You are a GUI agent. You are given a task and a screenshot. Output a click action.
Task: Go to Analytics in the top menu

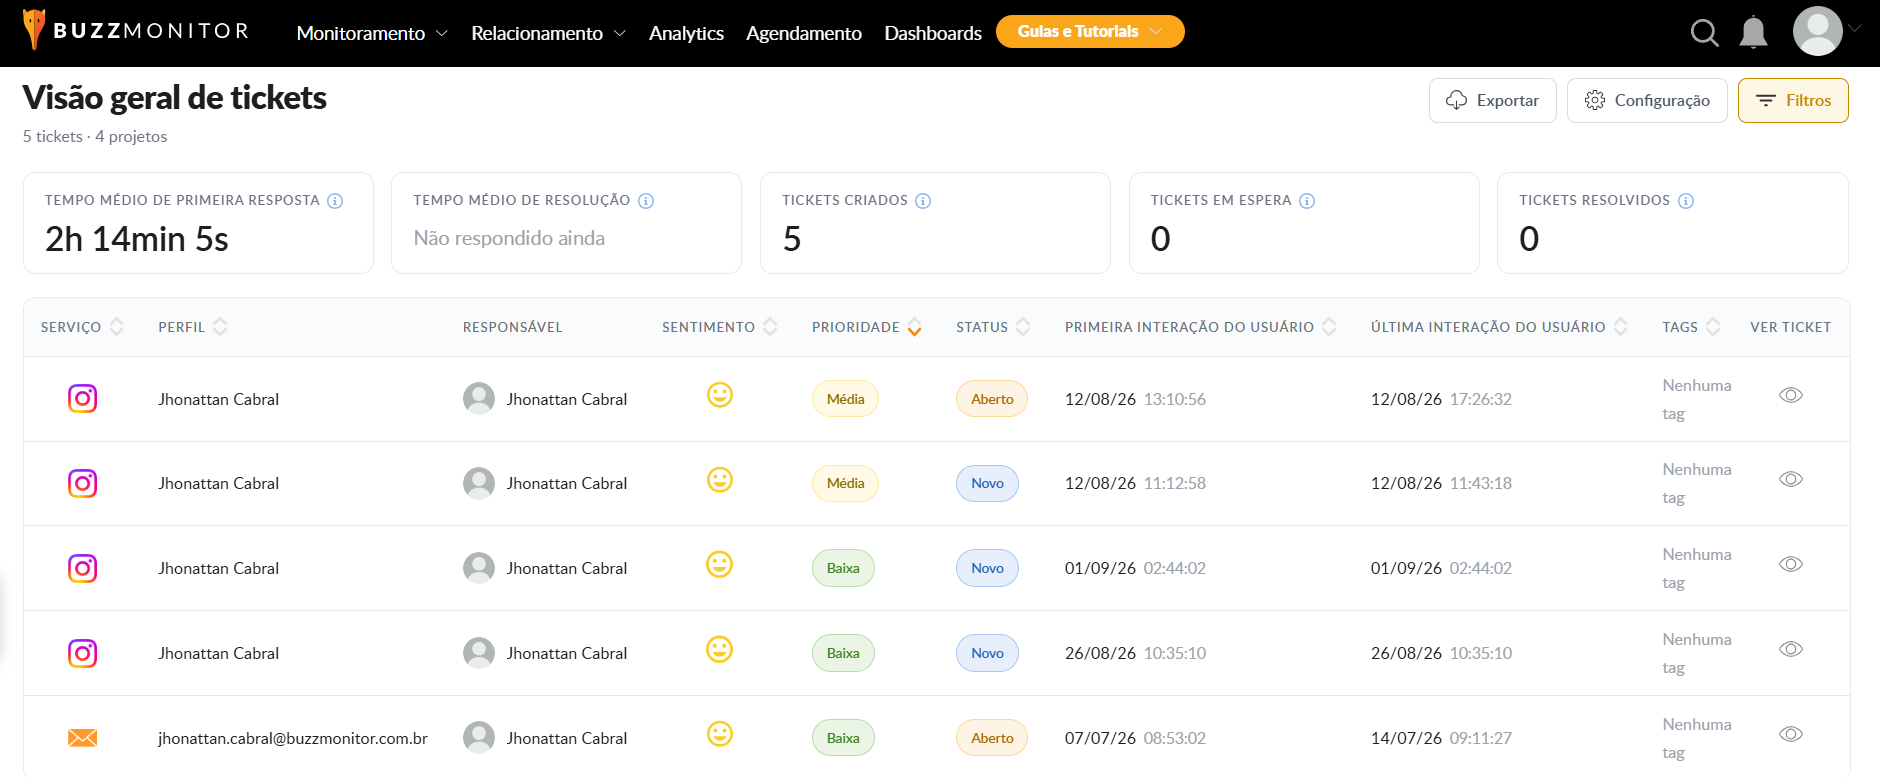coord(686,33)
